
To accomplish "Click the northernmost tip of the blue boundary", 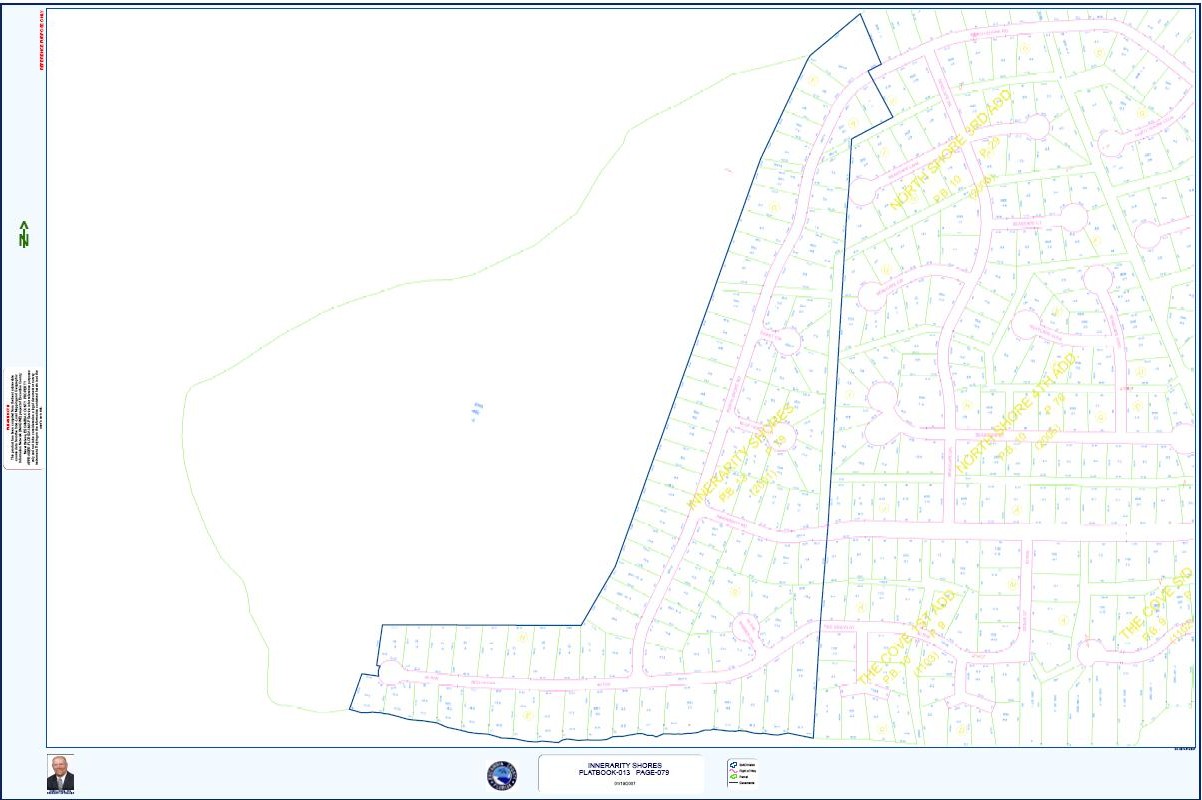I will click(859, 14).
